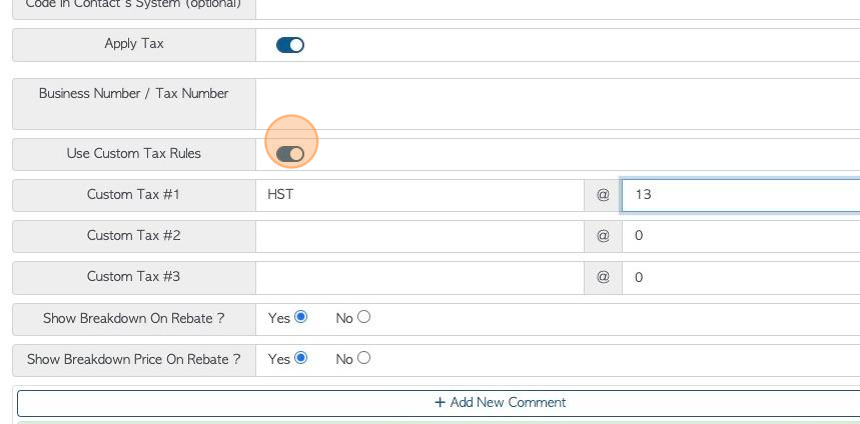This screenshot has width=860, height=424.
Task: Click the Add New Comment button
Action: click(500, 403)
